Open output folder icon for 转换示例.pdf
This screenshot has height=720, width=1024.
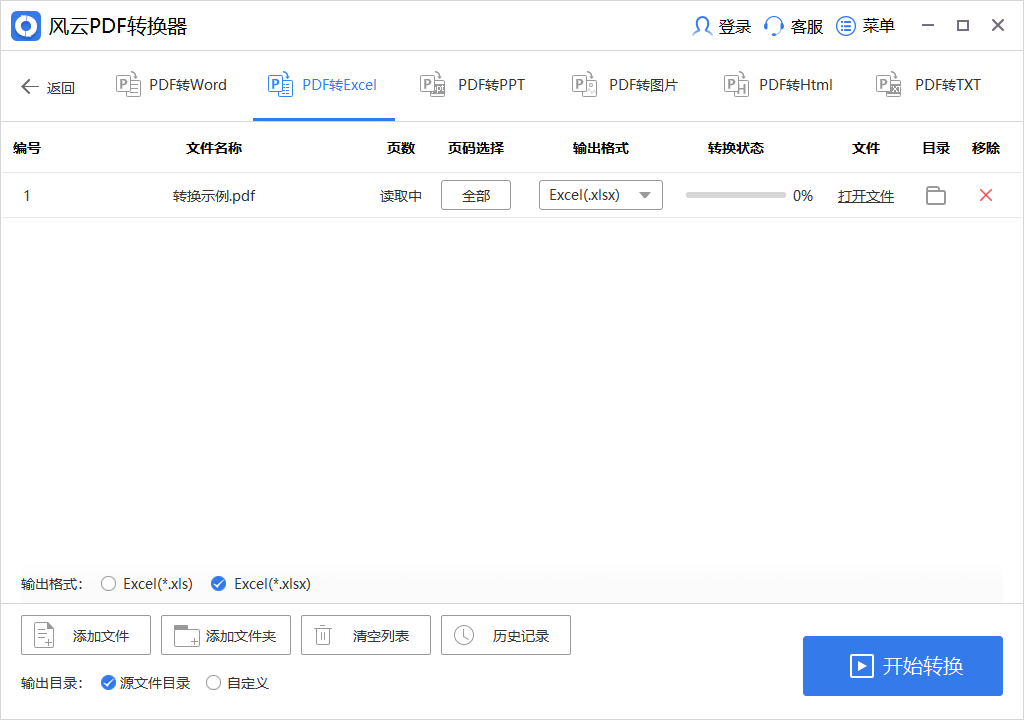(936, 195)
